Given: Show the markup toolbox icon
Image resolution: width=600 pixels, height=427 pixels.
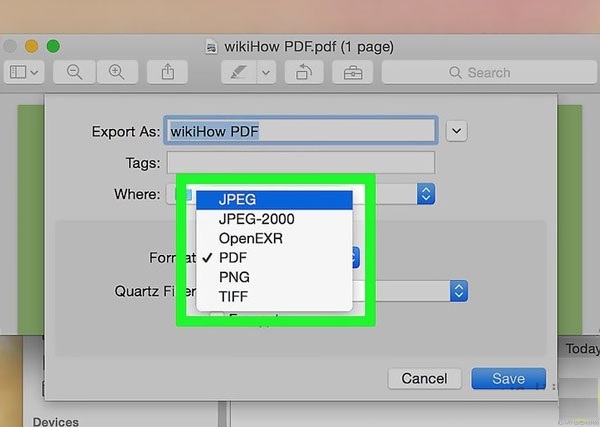Looking at the screenshot, I should 353,72.
